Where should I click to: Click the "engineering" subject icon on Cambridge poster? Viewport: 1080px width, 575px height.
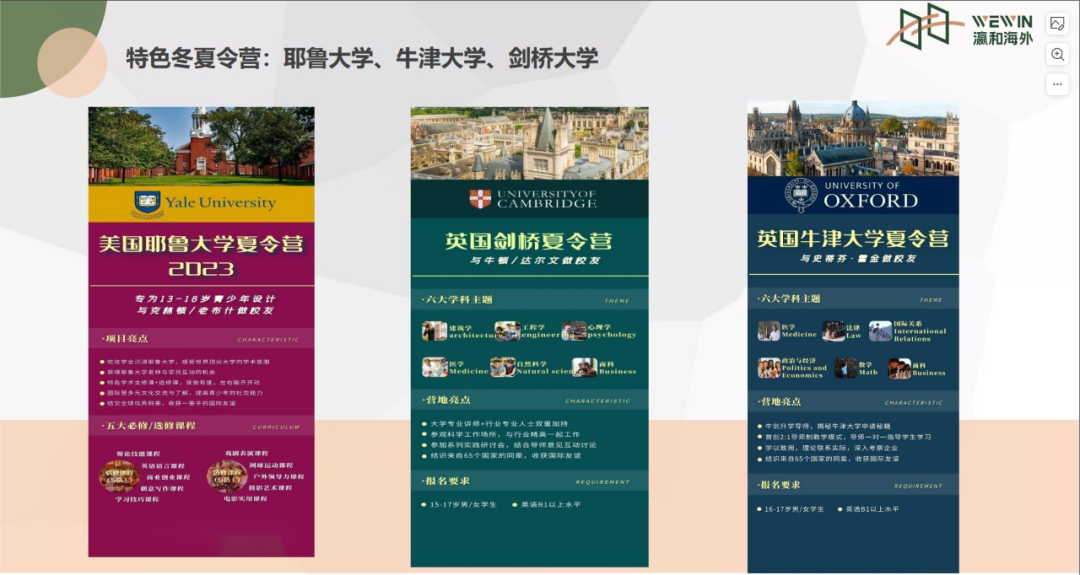507,331
